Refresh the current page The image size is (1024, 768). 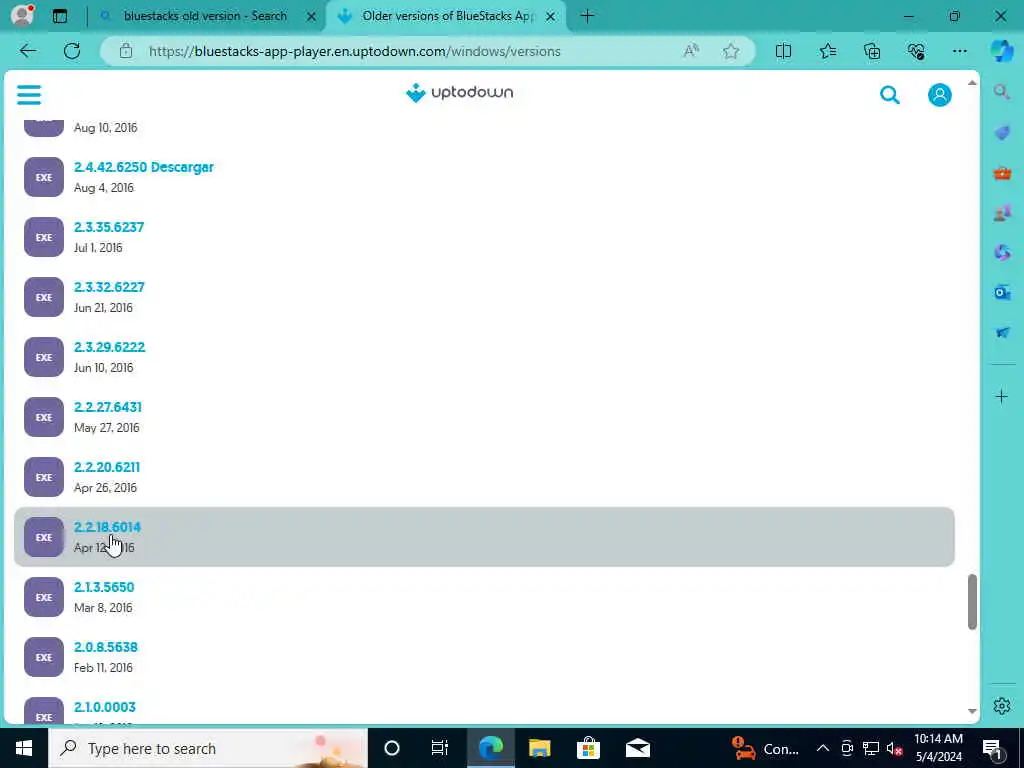(72, 51)
